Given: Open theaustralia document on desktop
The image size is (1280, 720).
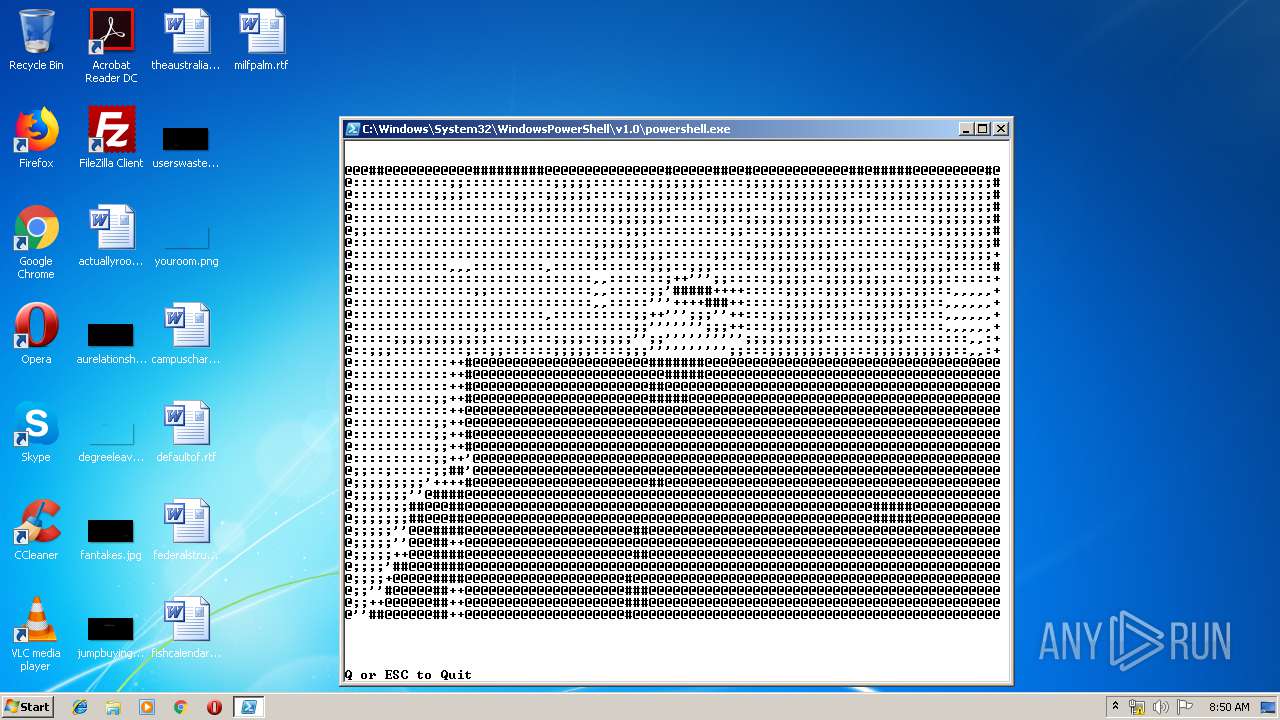Looking at the screenshot, I should [x=186, y=40].
